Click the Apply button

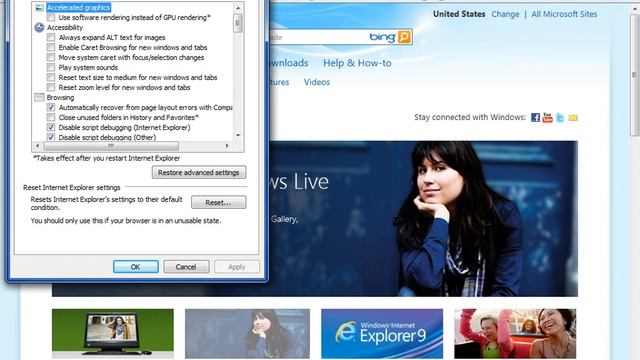pyautogui.click(x=237, y=267)
